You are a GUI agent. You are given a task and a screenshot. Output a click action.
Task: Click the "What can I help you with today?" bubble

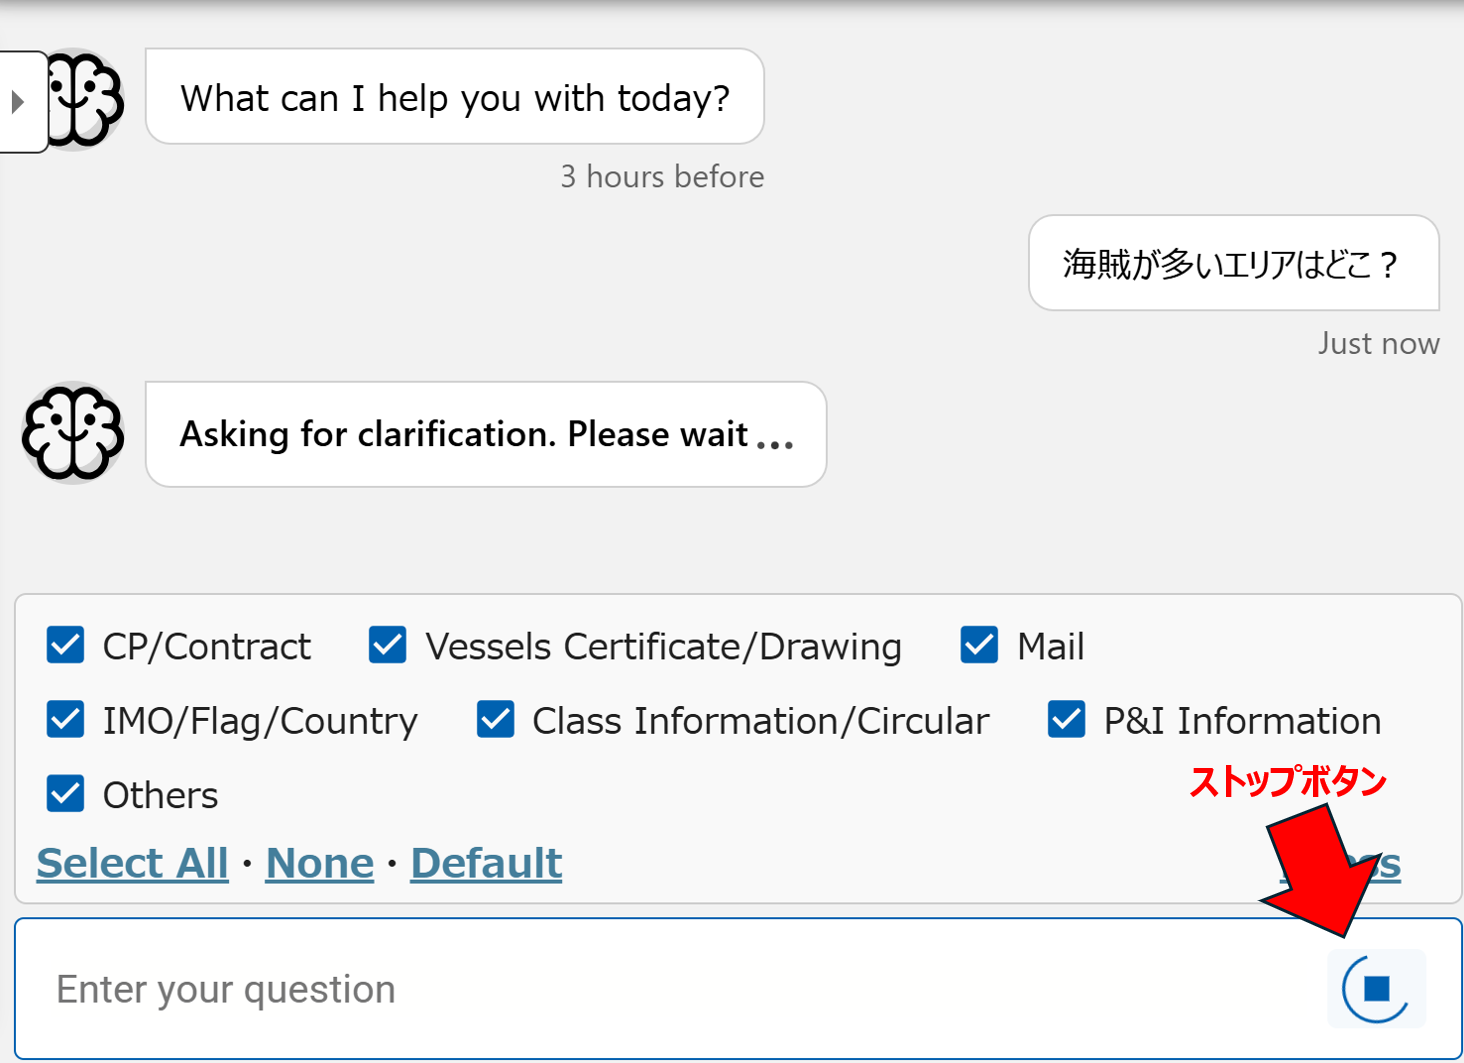coord(455,97)
